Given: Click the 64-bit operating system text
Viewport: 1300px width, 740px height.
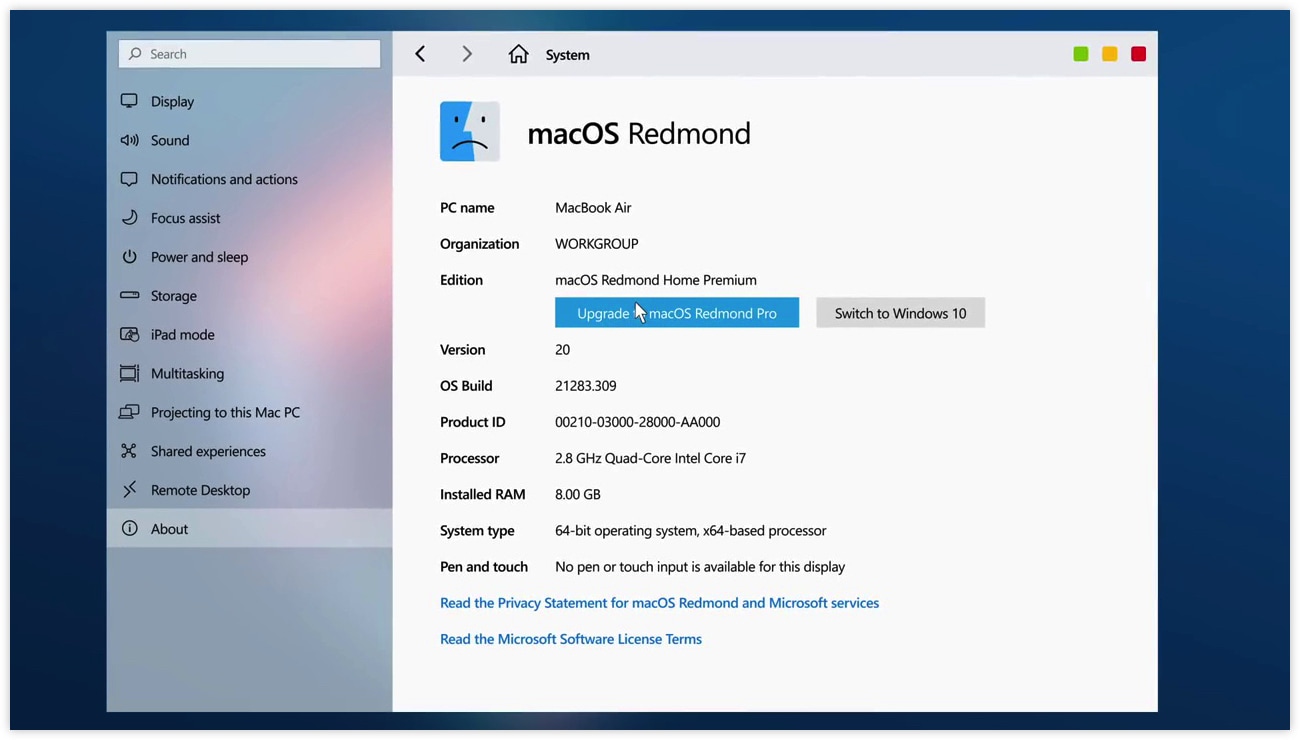Looking at the screenshot, I should 691,530.
